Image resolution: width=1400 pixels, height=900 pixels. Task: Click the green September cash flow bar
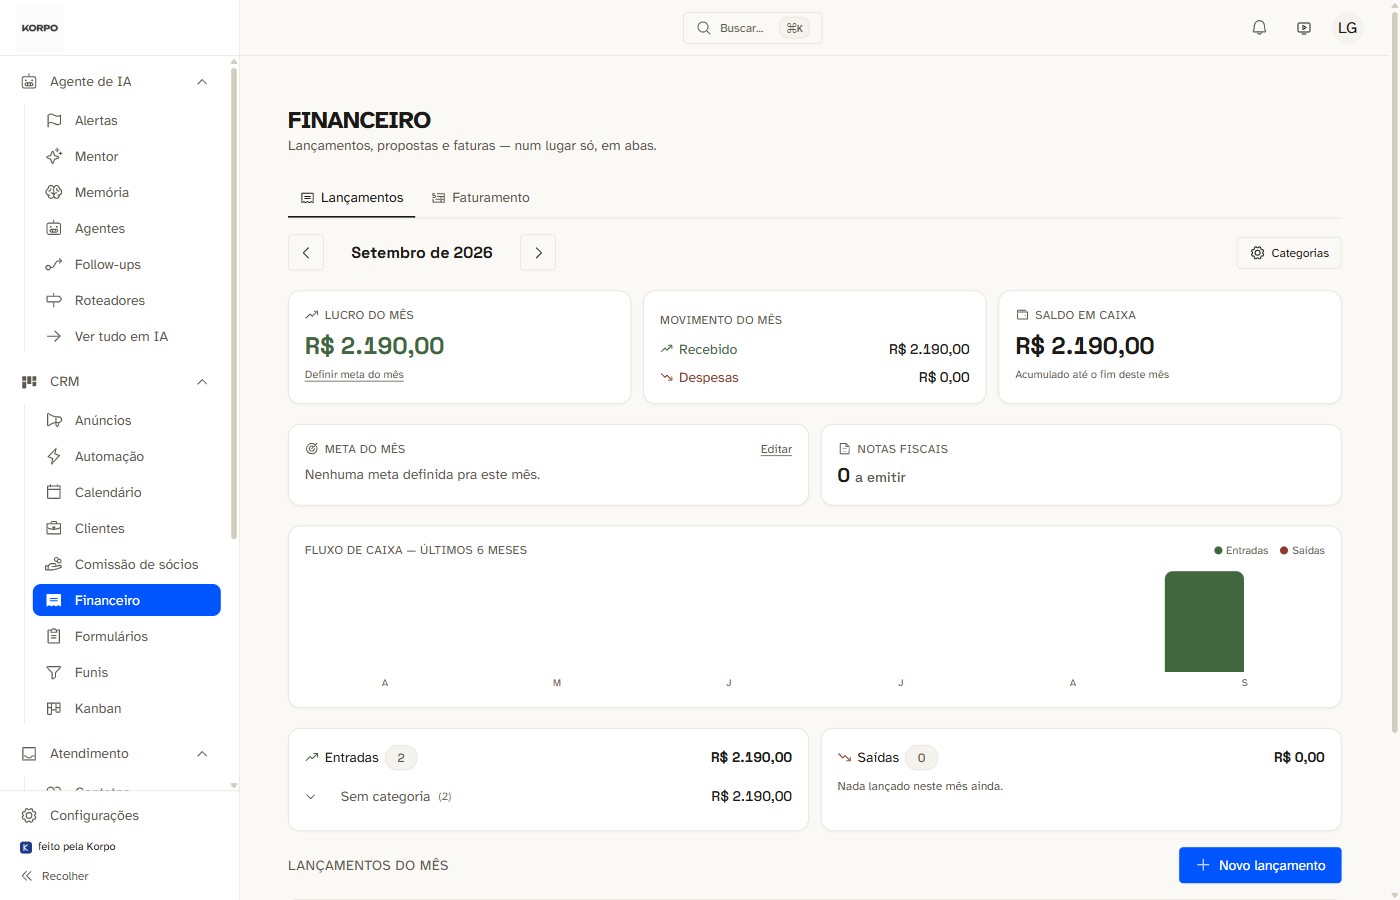pyautogui.click(x=1204, y=621)
